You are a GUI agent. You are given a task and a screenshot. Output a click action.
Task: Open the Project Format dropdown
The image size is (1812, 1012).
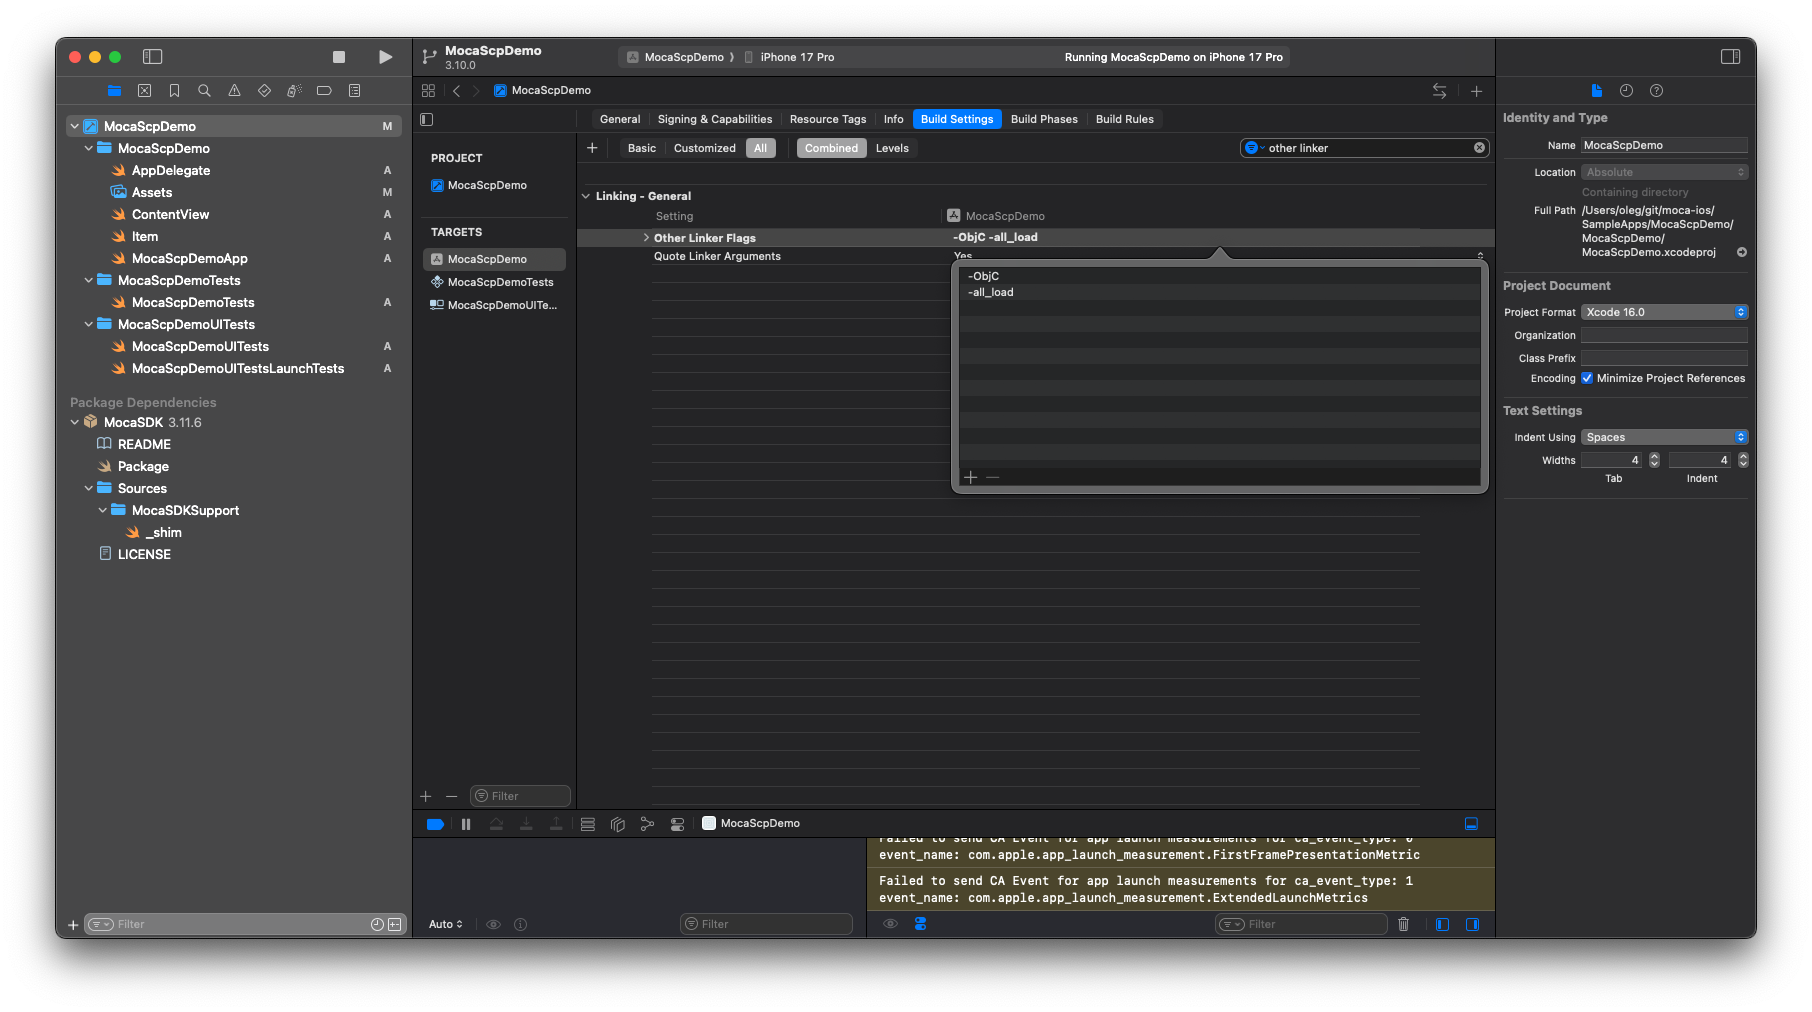pos(1664,312)
